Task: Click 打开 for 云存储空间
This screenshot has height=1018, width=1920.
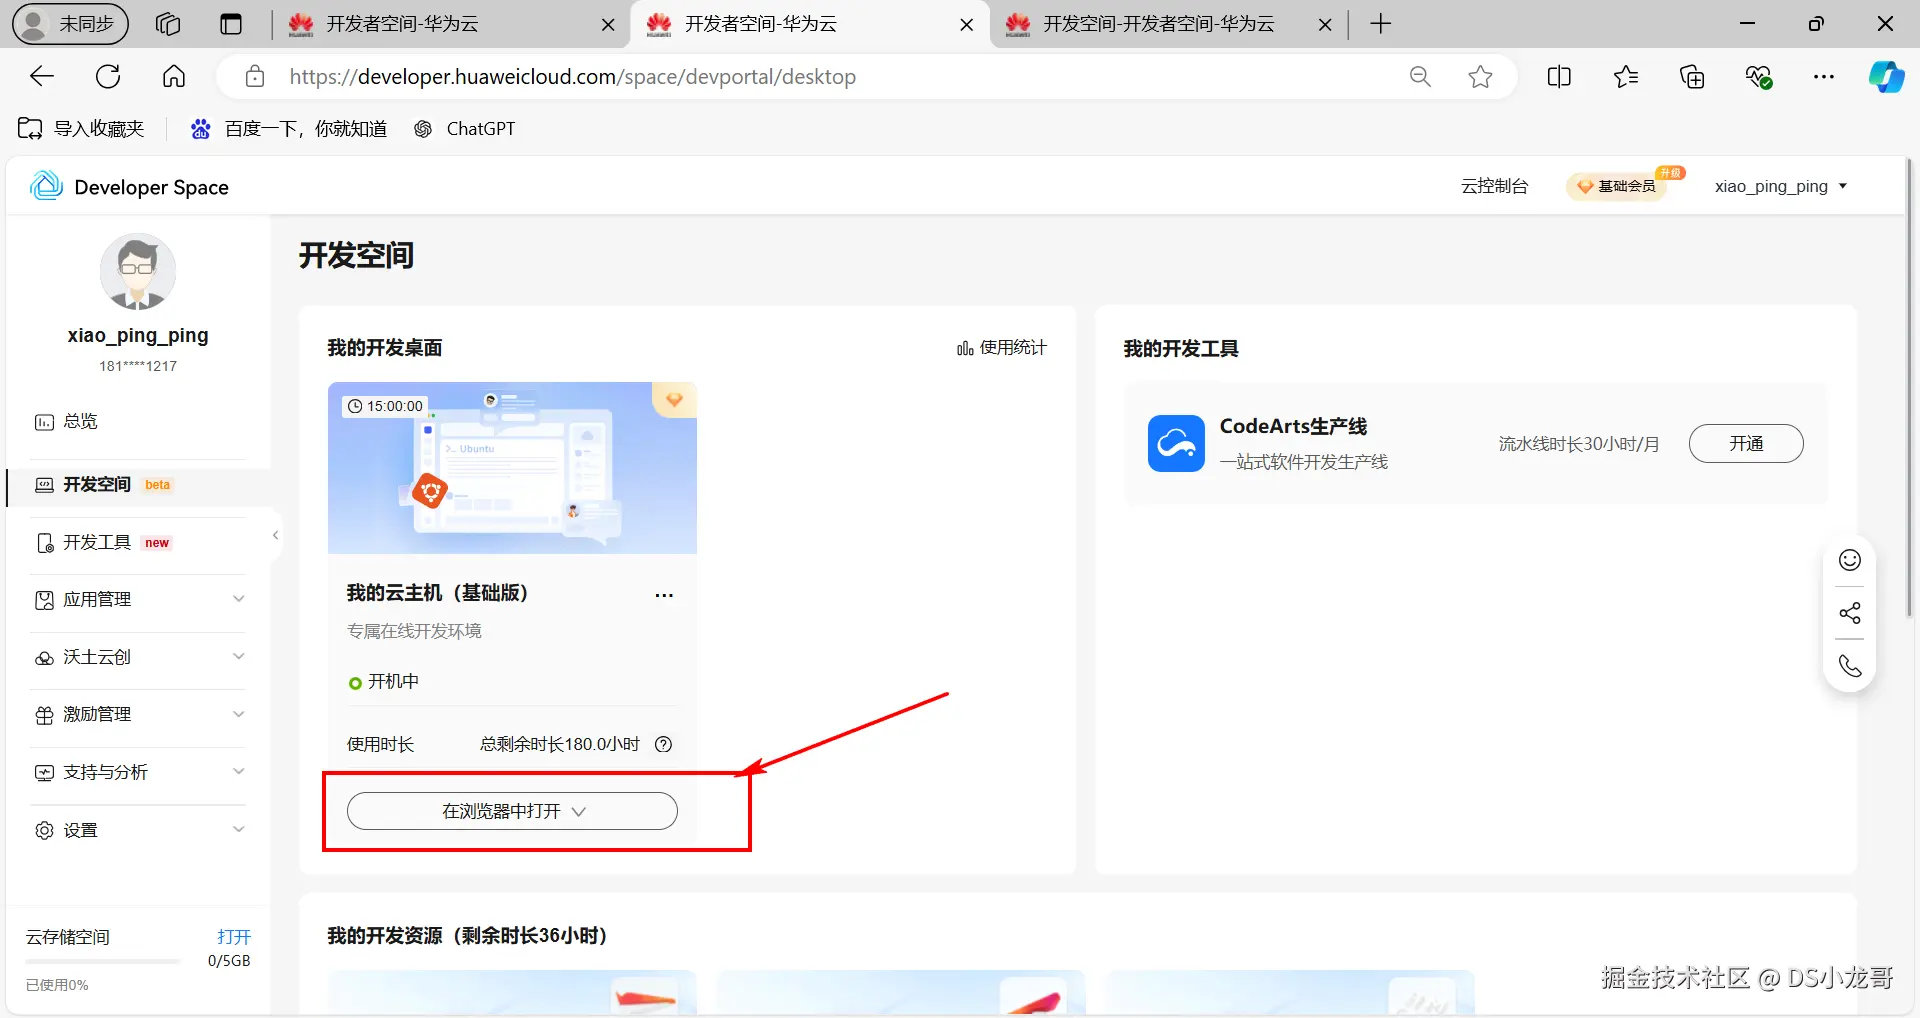Action: coord(234,936)
